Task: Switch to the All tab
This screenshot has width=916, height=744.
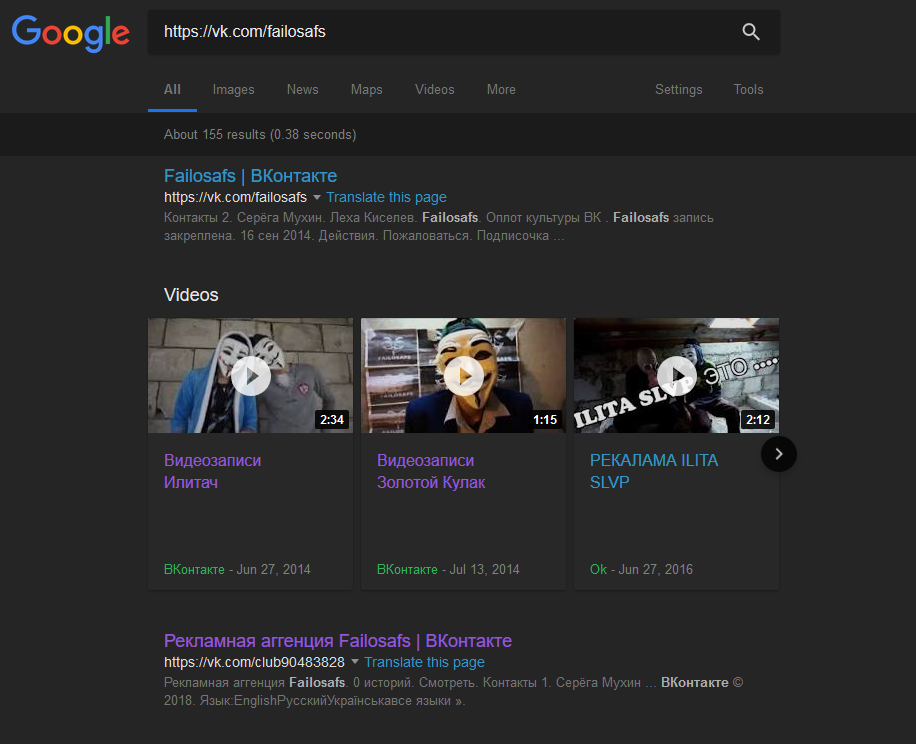Action: [x=172, y=89]
